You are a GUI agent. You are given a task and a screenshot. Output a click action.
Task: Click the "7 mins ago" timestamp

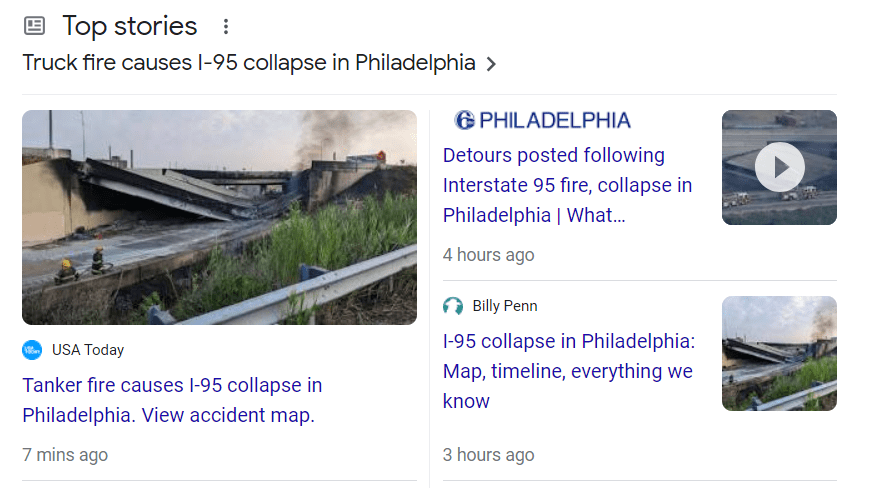point(65,455)
